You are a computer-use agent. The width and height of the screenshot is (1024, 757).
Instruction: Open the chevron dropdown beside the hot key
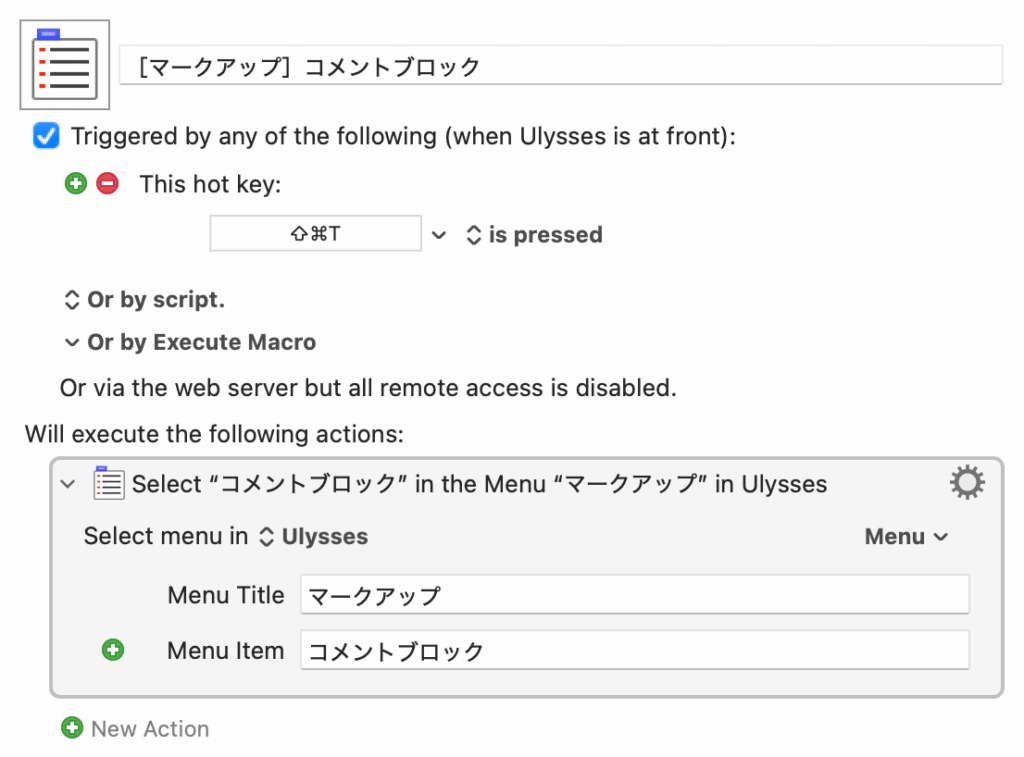[x=438, y=235]
